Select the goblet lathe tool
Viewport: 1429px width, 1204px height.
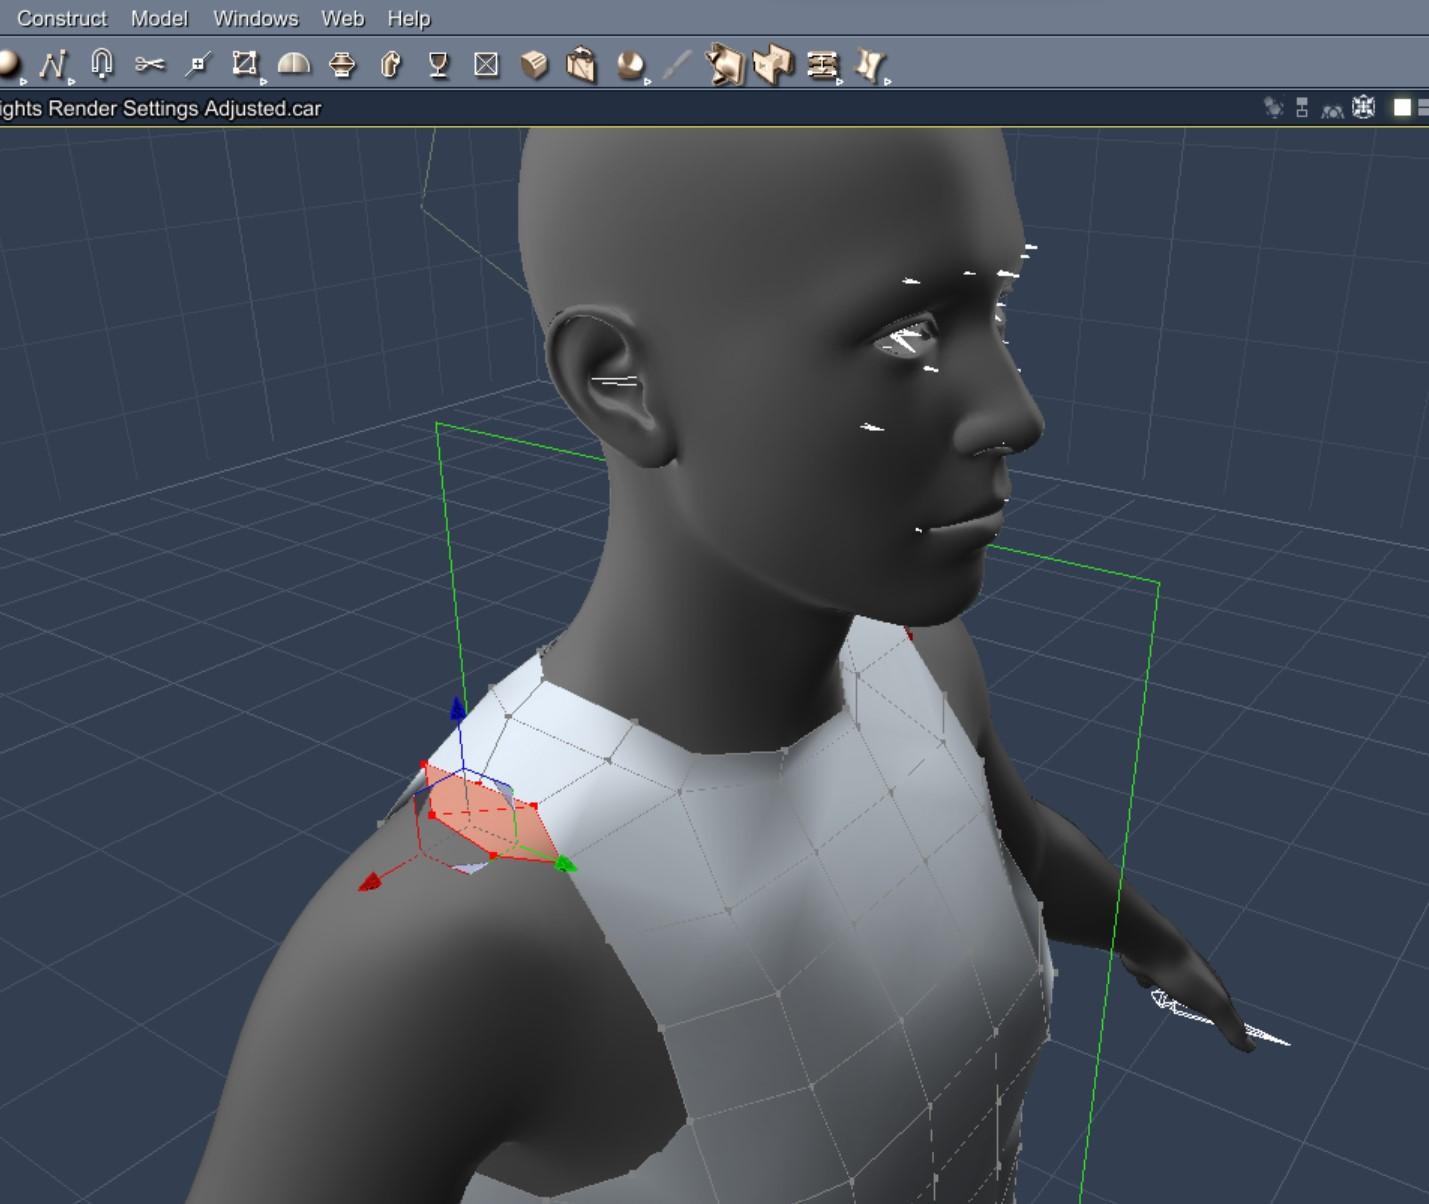pos(438,65)
